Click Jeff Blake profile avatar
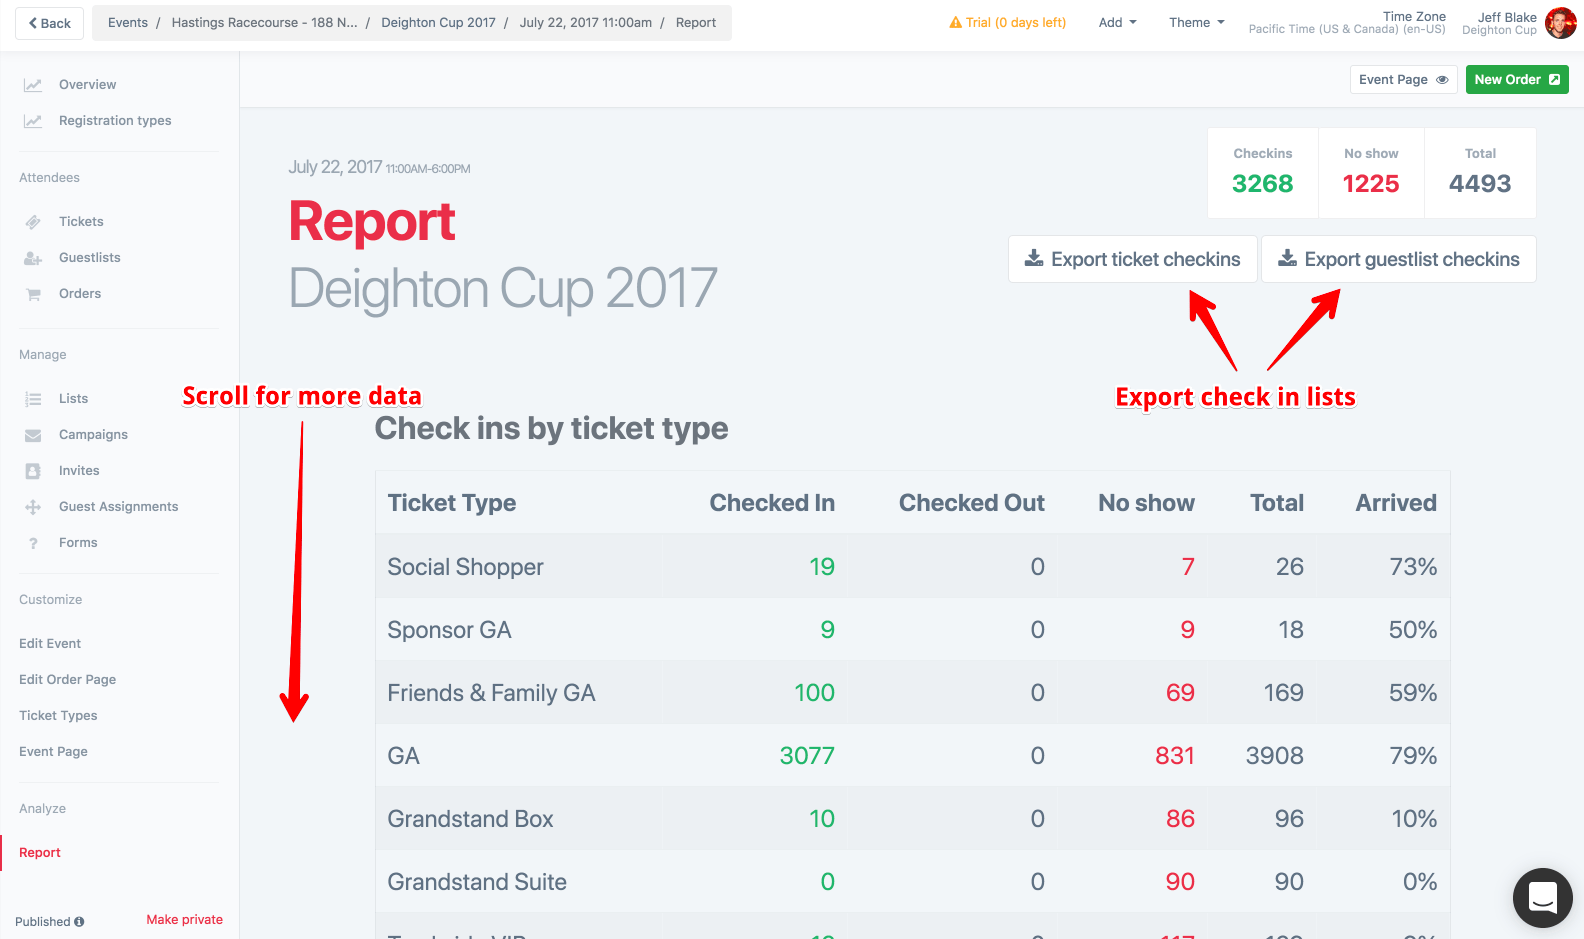The height and width of the screenshot is (939, 1584). (1559, 22)
